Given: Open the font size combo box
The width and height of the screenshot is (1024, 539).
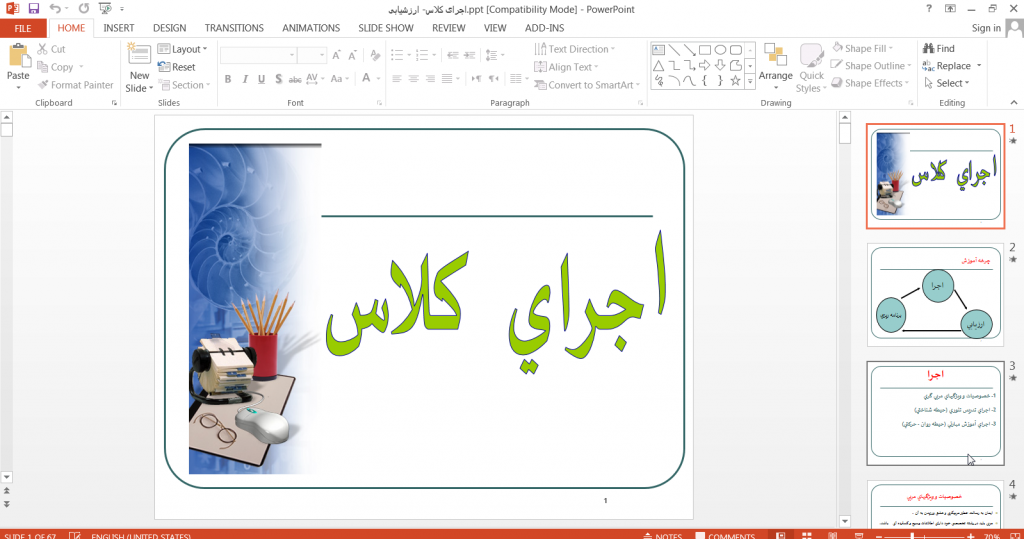Looking at the screenshot, I should tap(312, 56).
